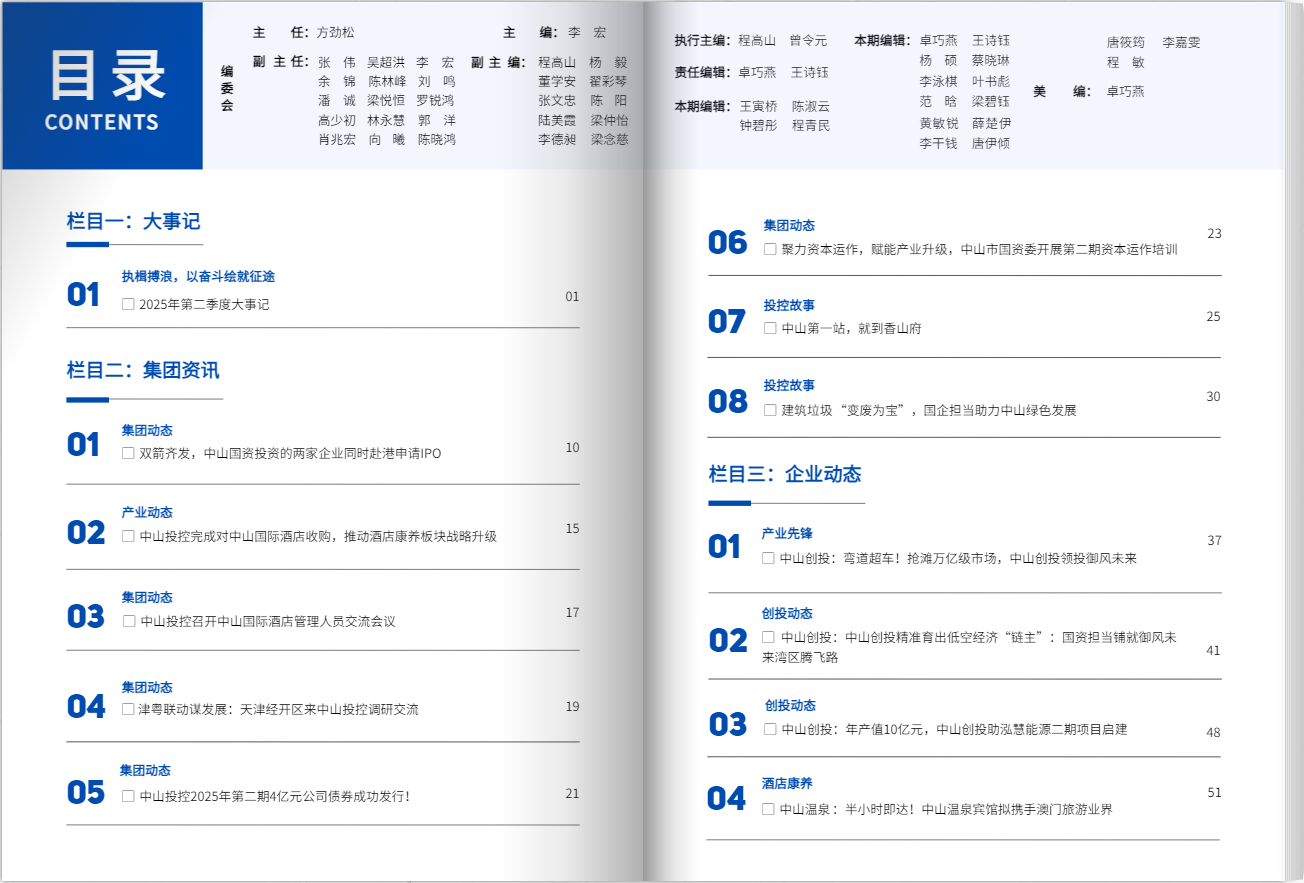Check the box next to 中山第一站，就到香山府
Viewport: 1304px width, 883px height.
click(770, 328)
